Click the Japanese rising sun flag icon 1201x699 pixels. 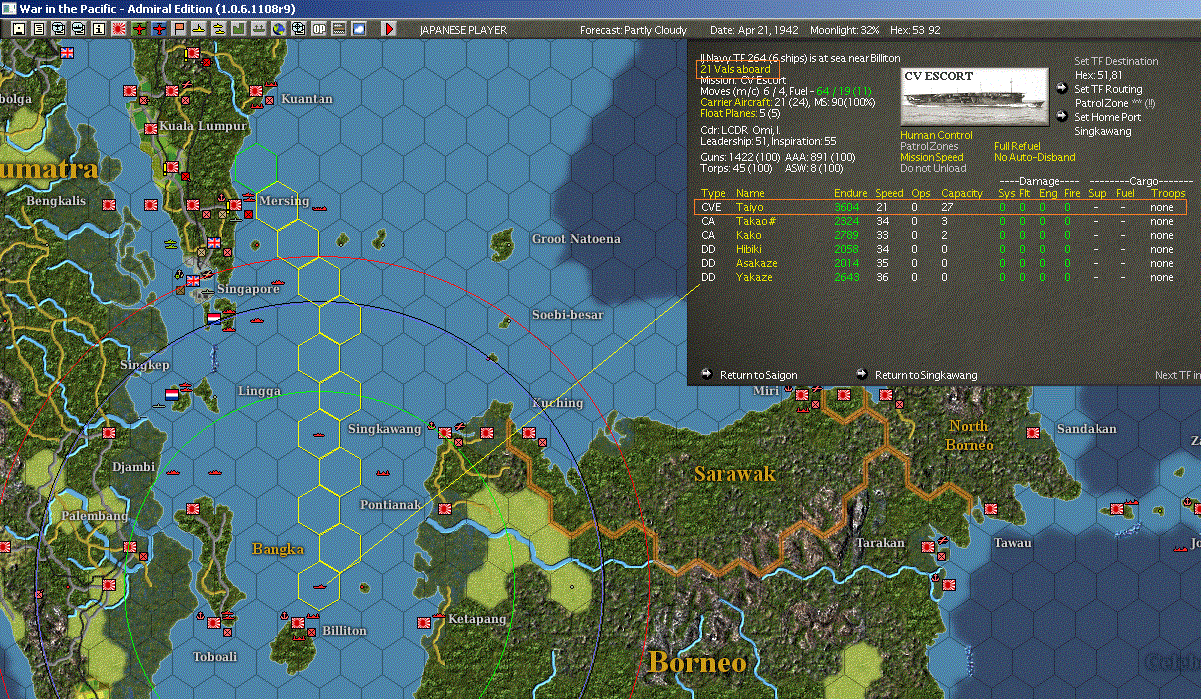[x=118, y=29]
